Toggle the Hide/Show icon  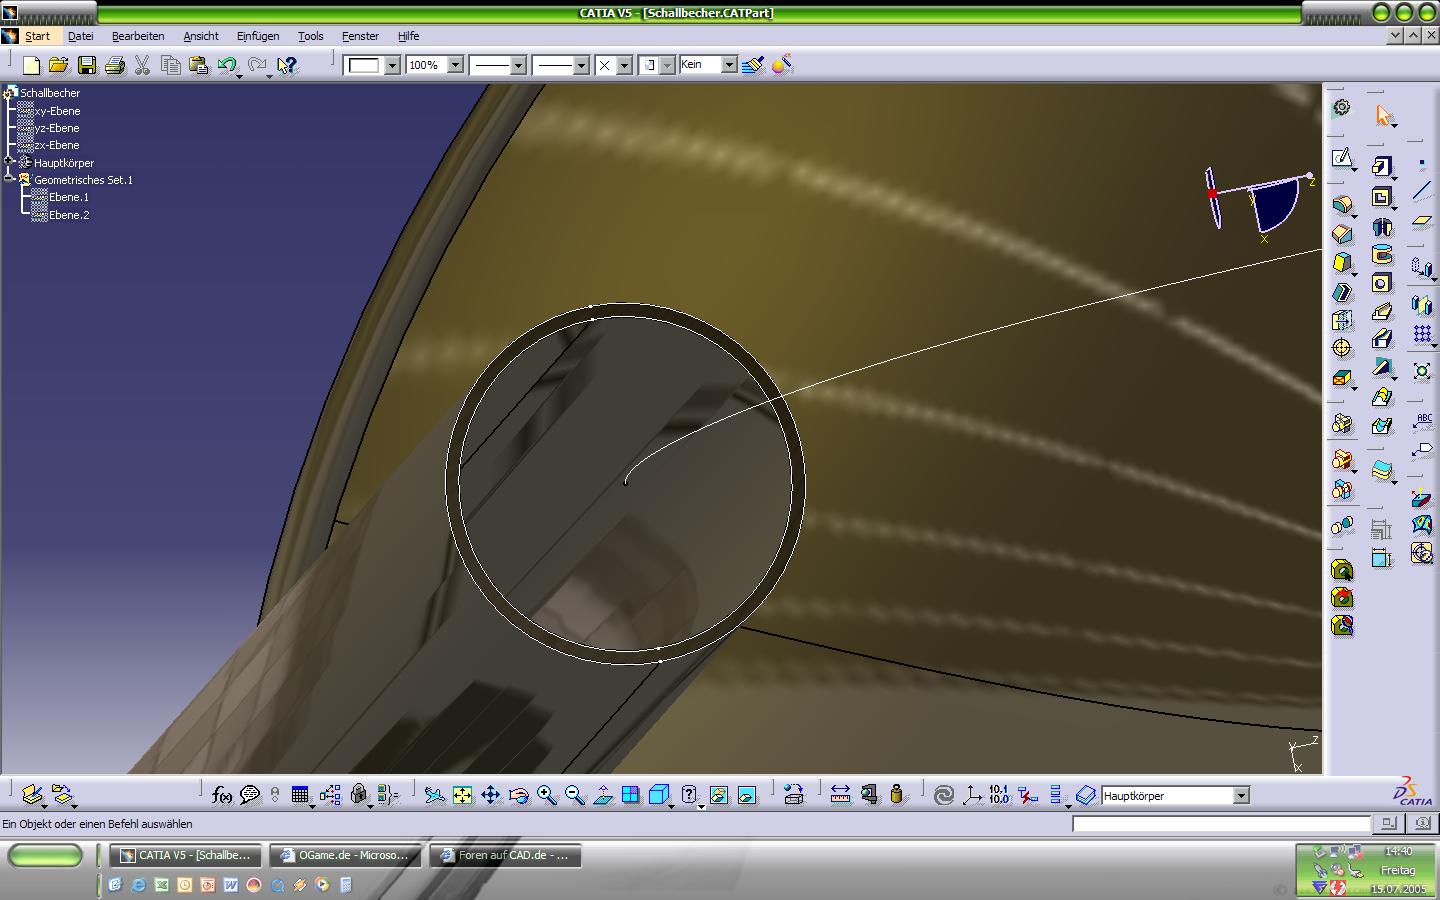718,795
